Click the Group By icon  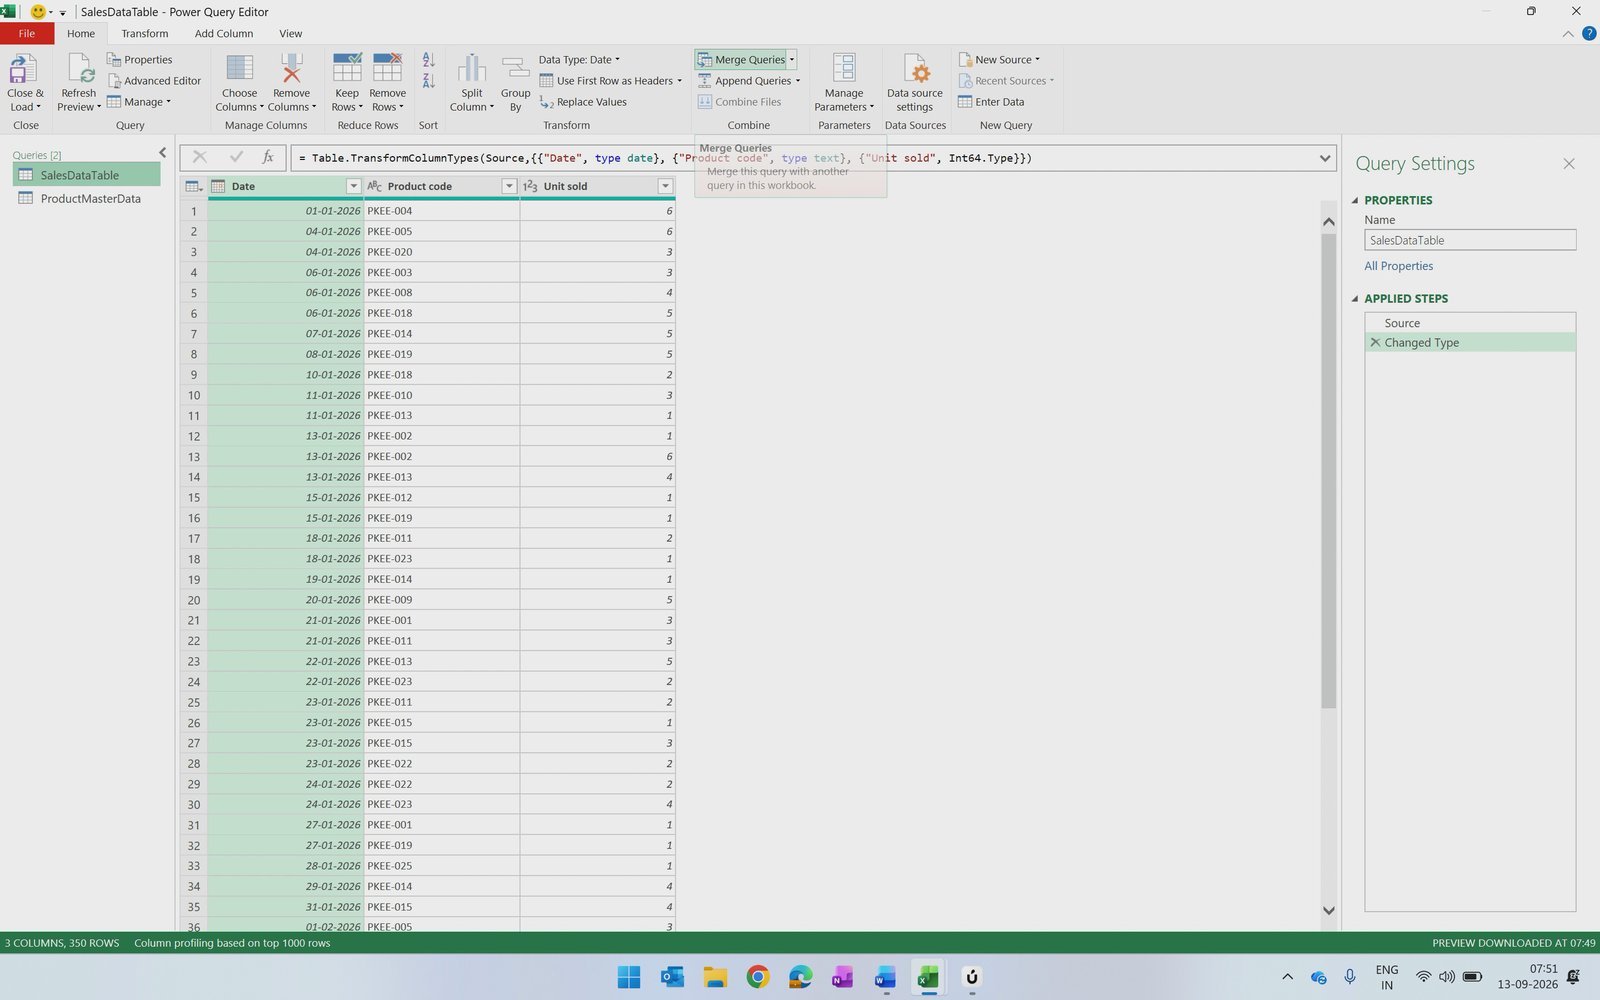point(515,68)
